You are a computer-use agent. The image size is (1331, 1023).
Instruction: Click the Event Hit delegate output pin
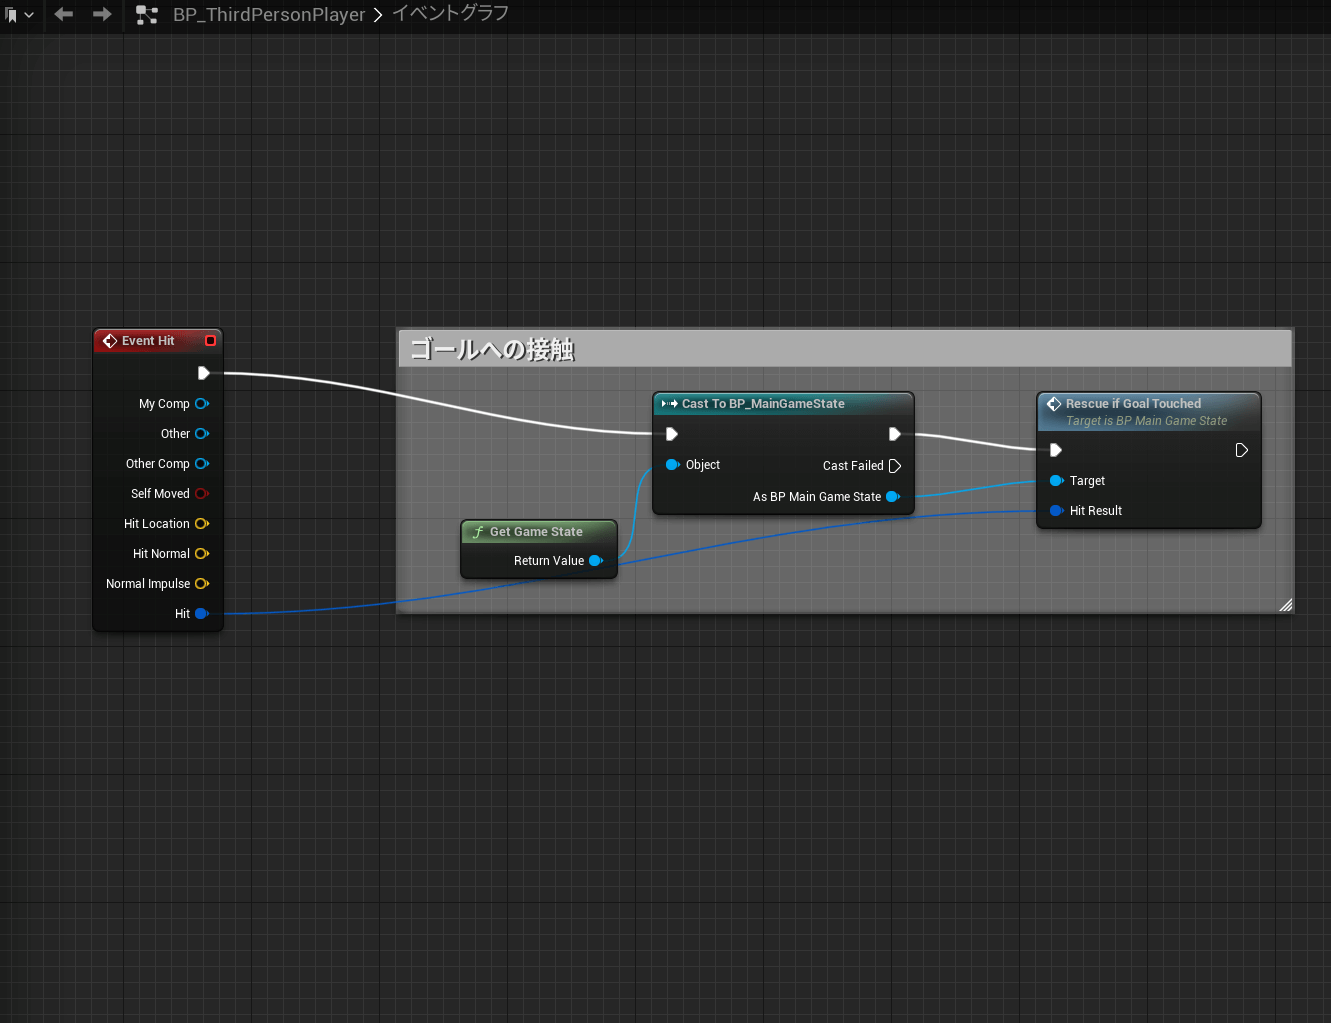point(210,341)
